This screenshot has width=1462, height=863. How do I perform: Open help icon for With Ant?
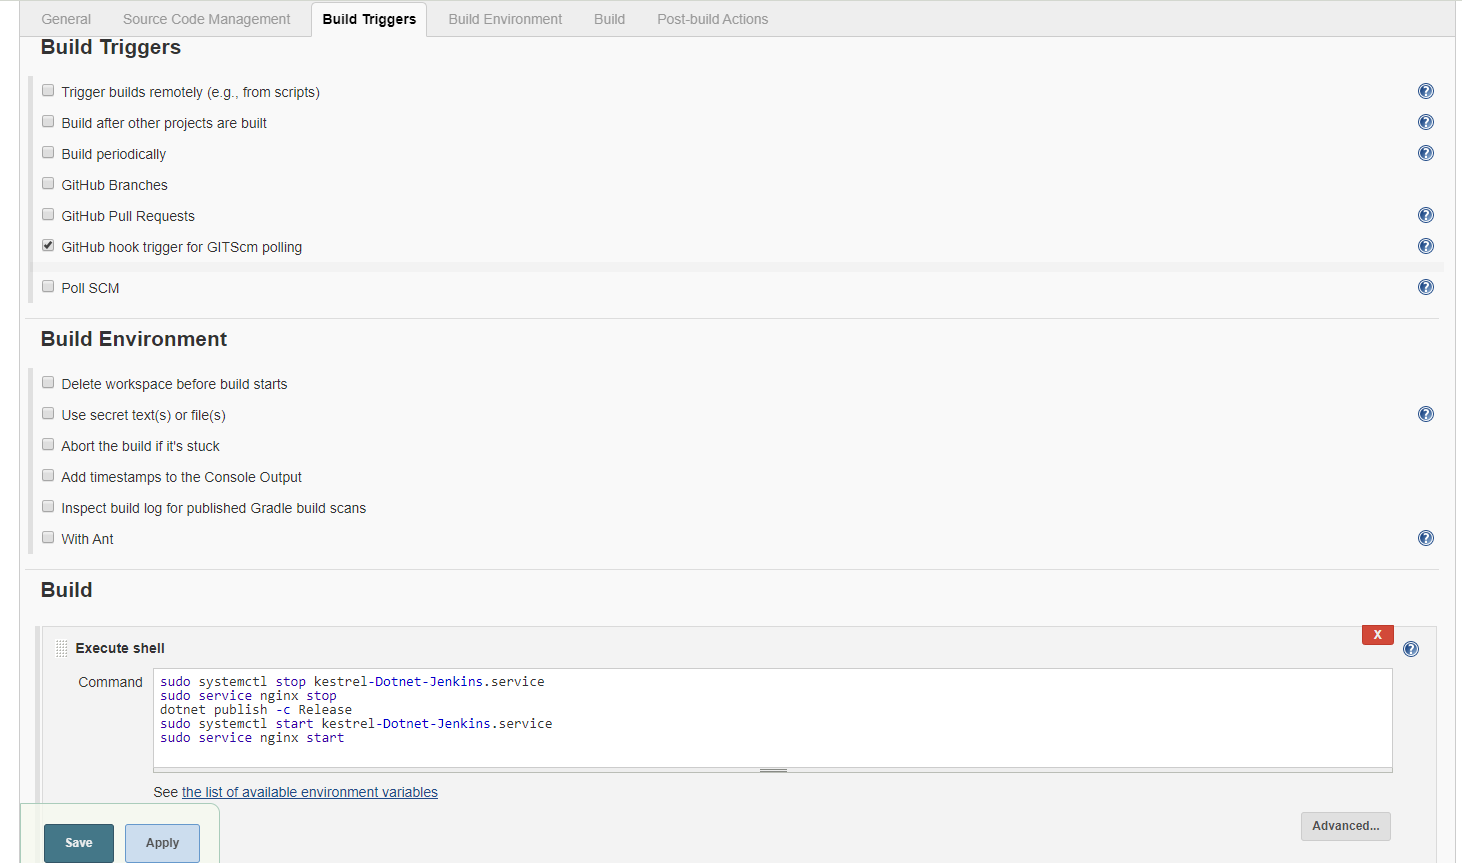(x=1426, y=538)
